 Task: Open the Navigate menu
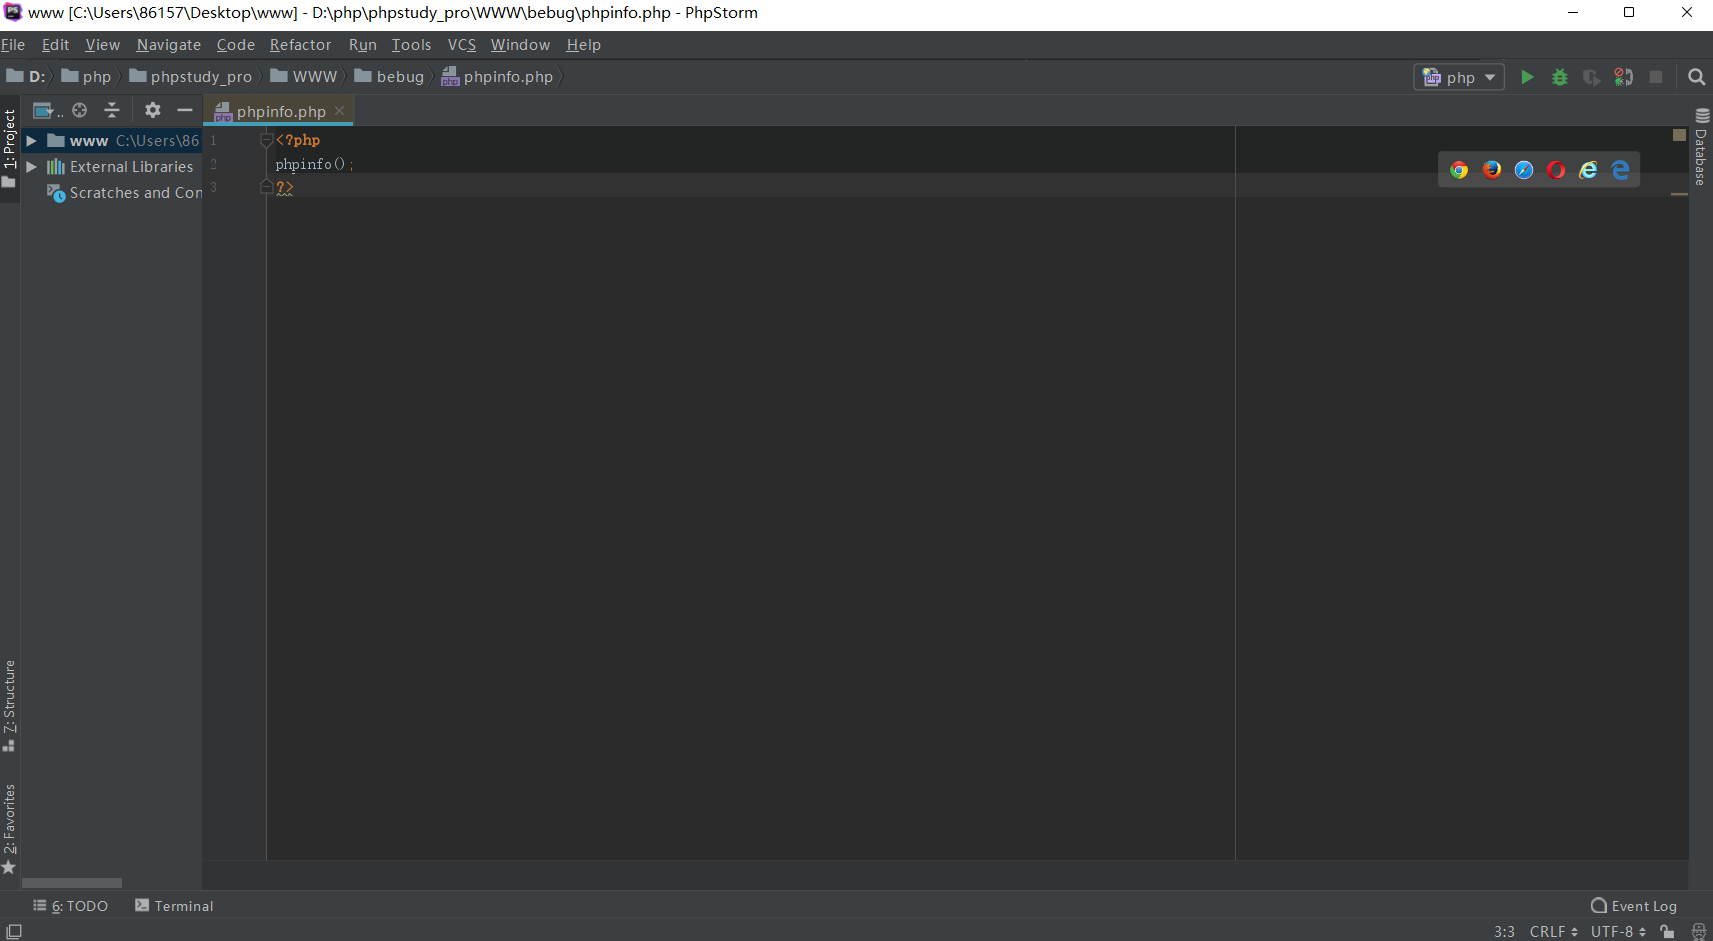[x=168, y=45]
